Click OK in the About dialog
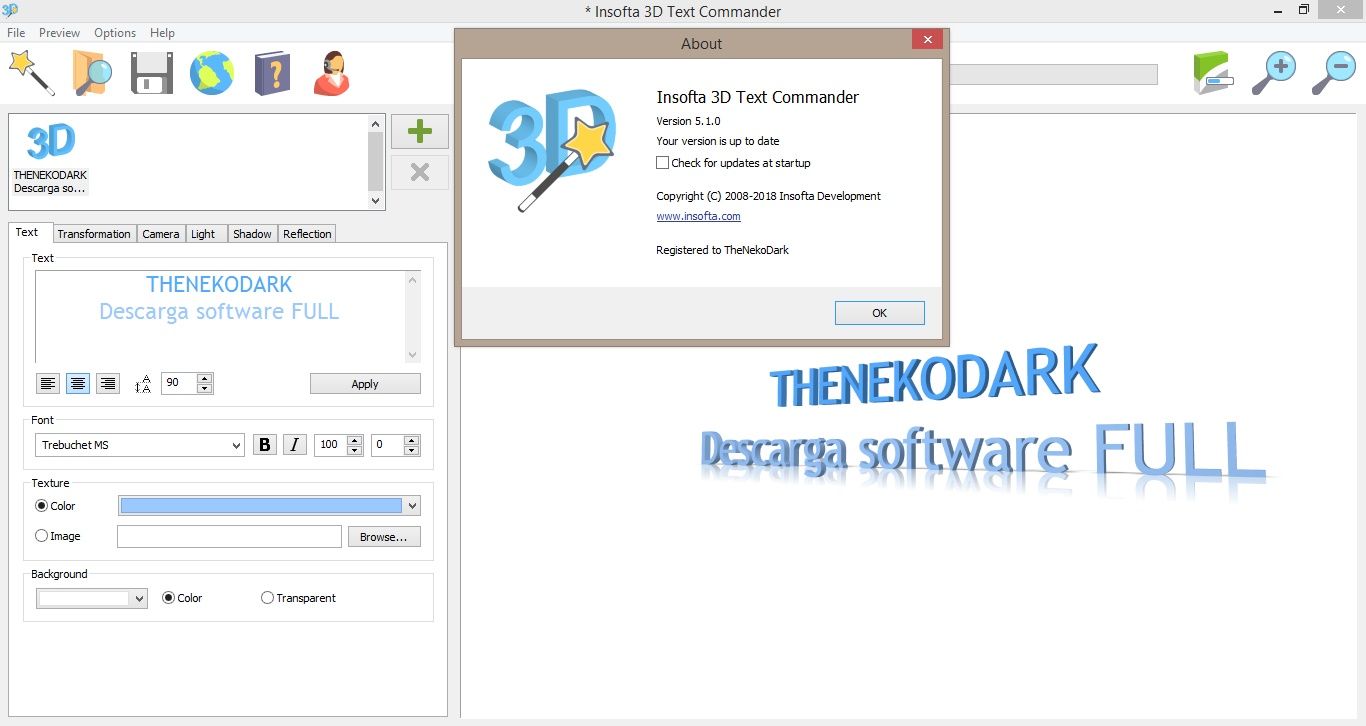This screenshot has height=726, width=1366. (880, 313)
